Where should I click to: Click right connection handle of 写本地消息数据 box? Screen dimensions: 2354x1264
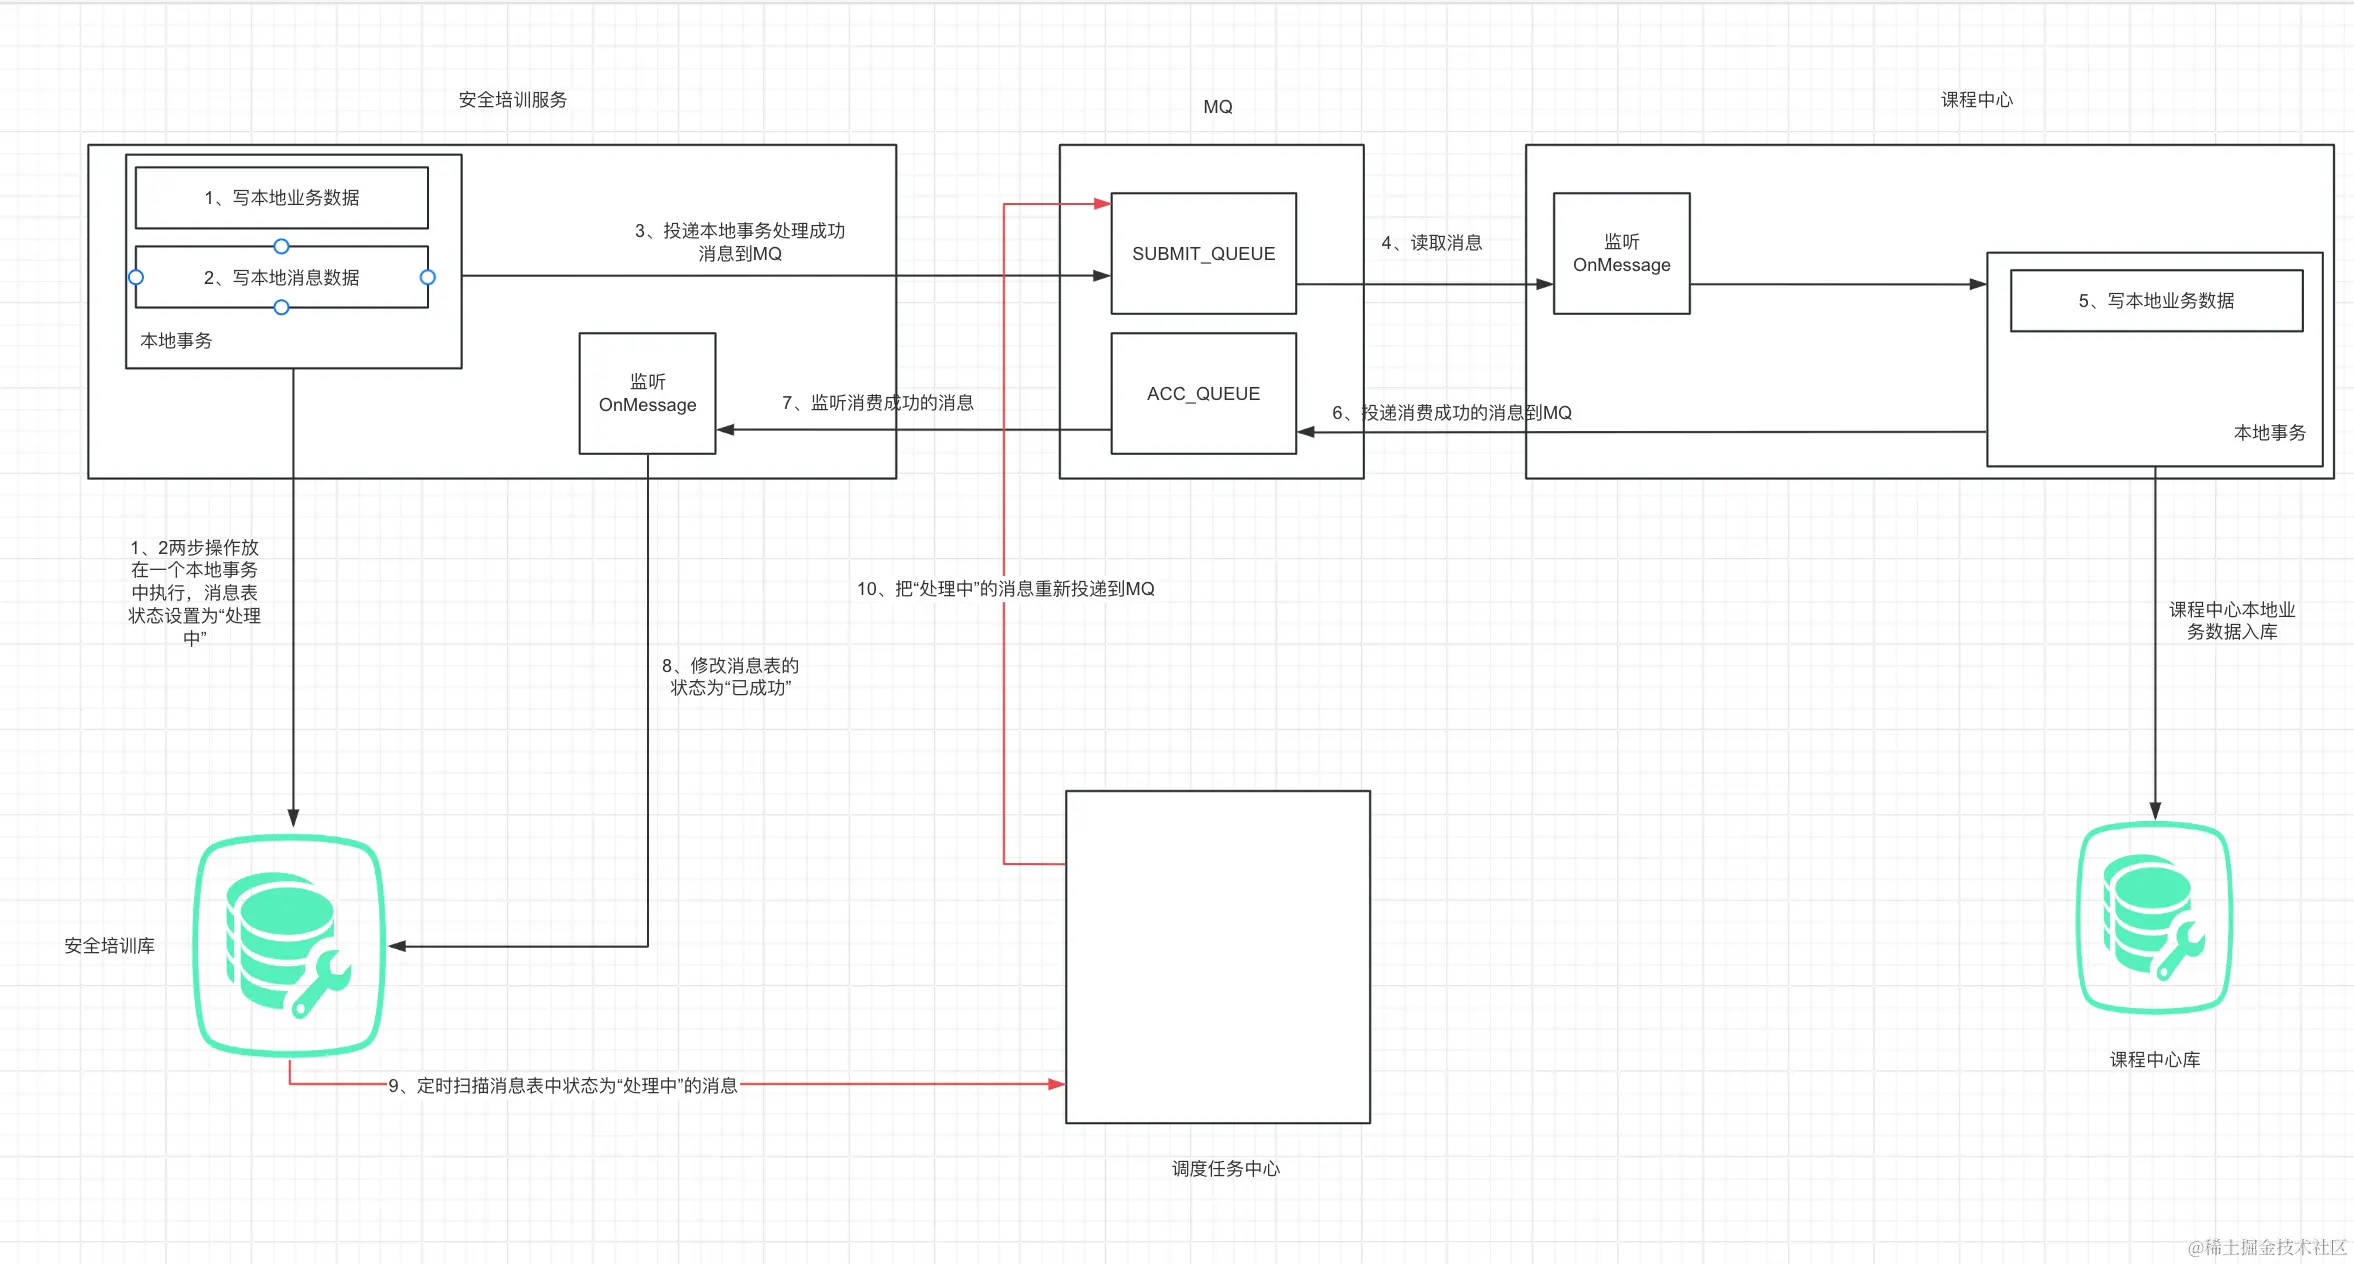point(428,277)
